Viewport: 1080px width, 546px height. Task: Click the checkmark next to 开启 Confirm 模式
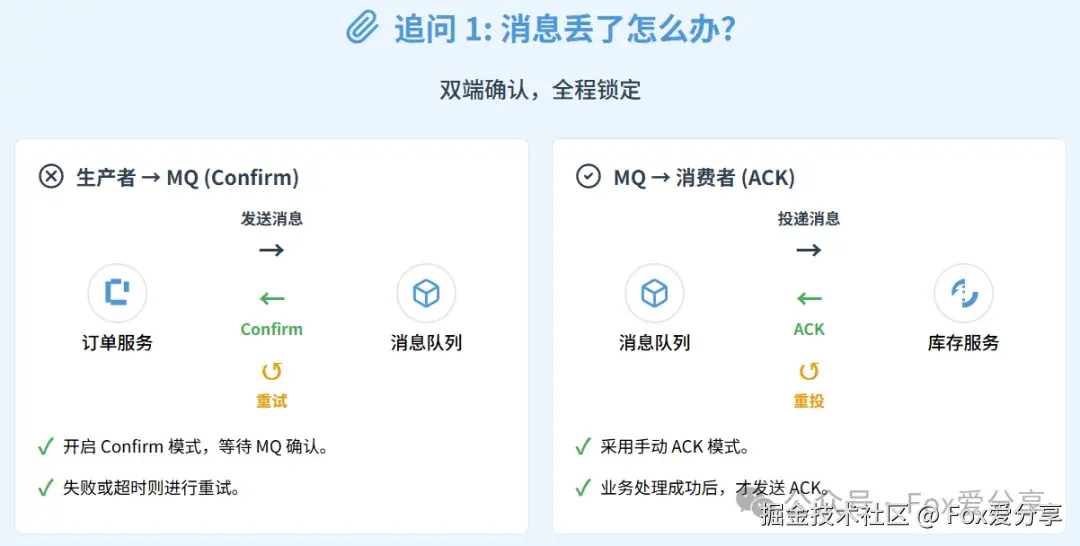[45, 447]
